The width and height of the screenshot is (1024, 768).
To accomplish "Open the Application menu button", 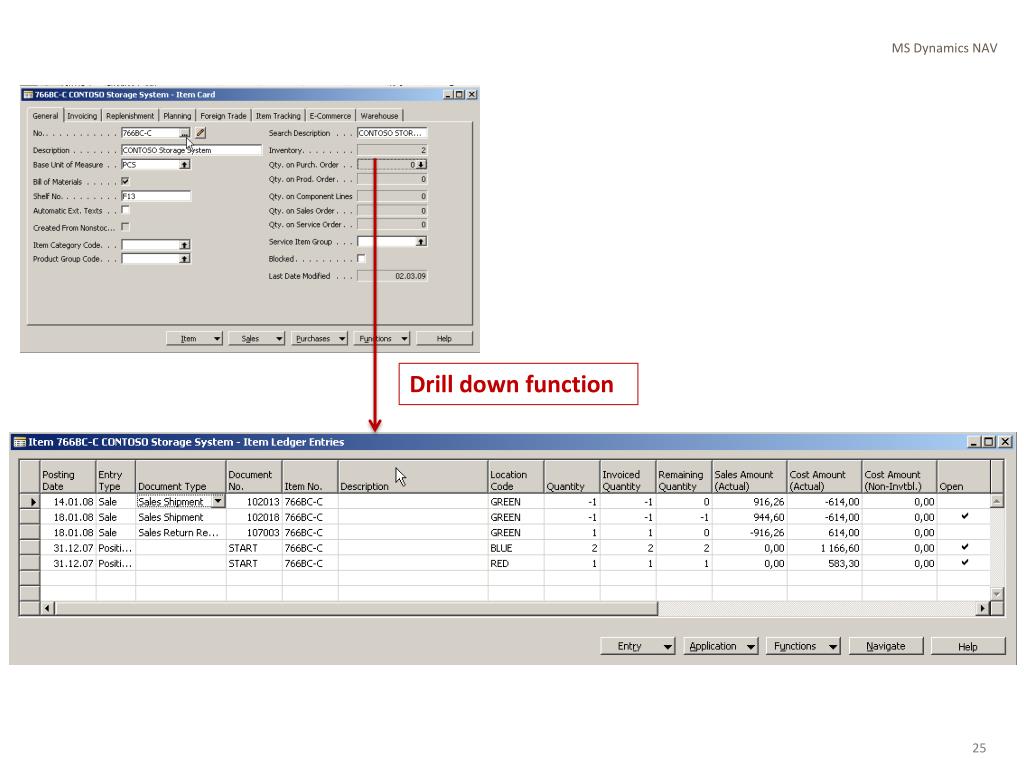I will 720,646.
